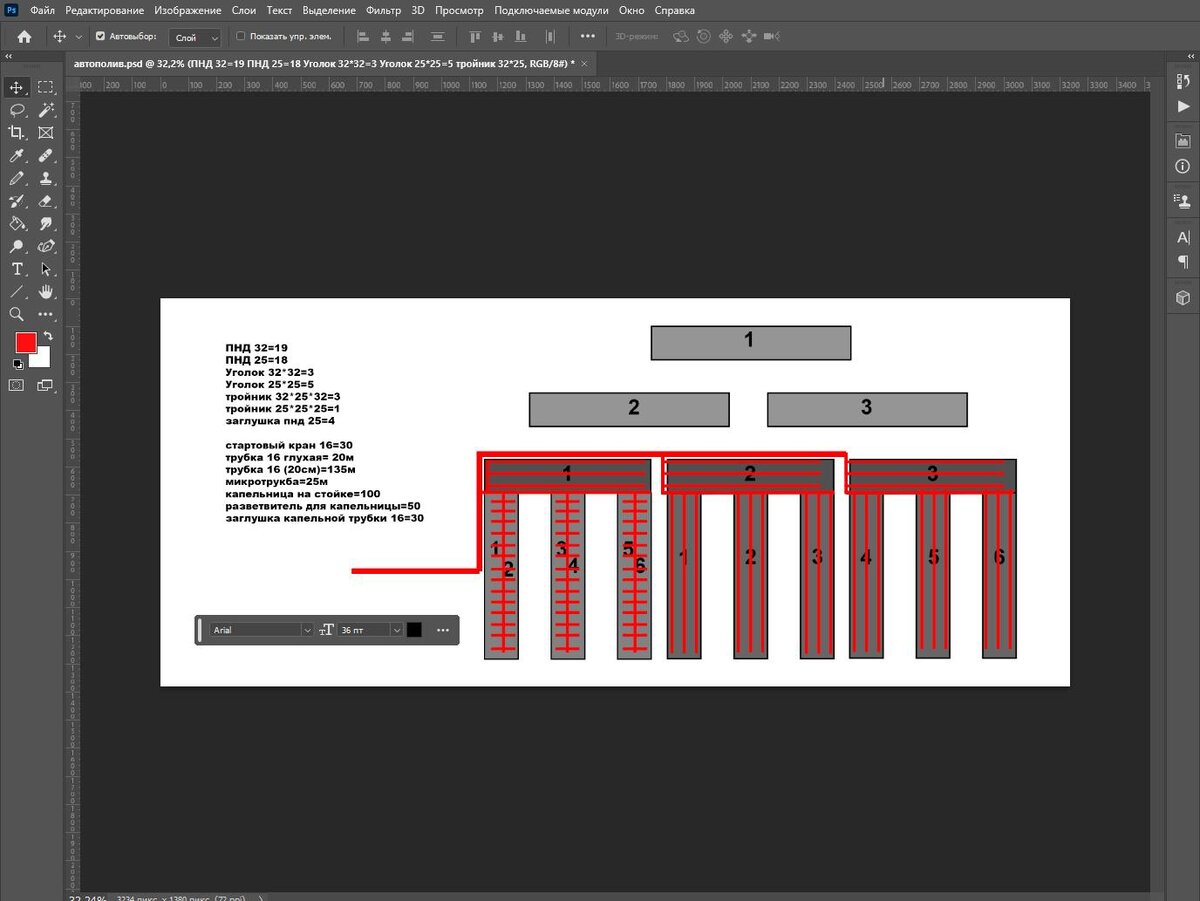
Task: Toggle the Автовыбор checkbox
Action: pos(100,36)
